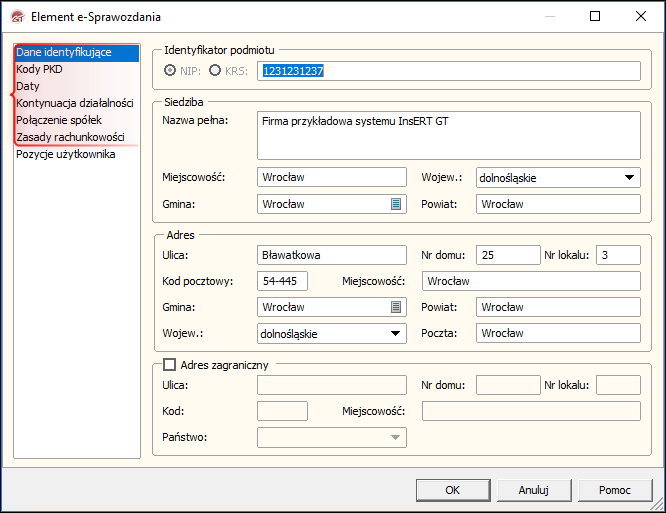The height and width of the screenshot is (513, 666).
Task: Select Dane identyfikujące in the side list
Action: click(77, 52)
